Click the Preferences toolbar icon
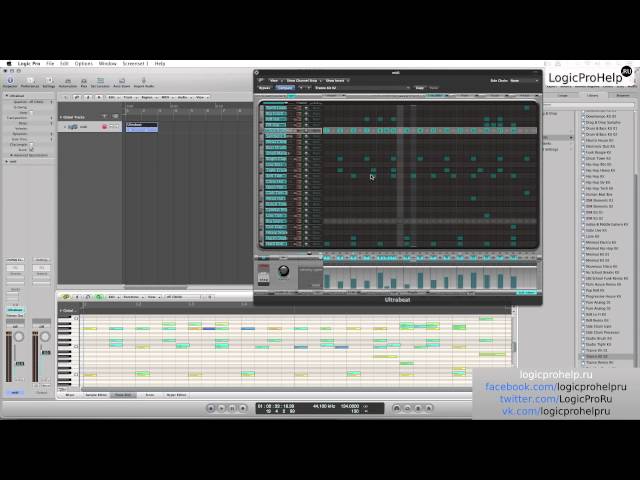Image resolution: width=640 pixels, height=480 pixels. pos(30,82)
